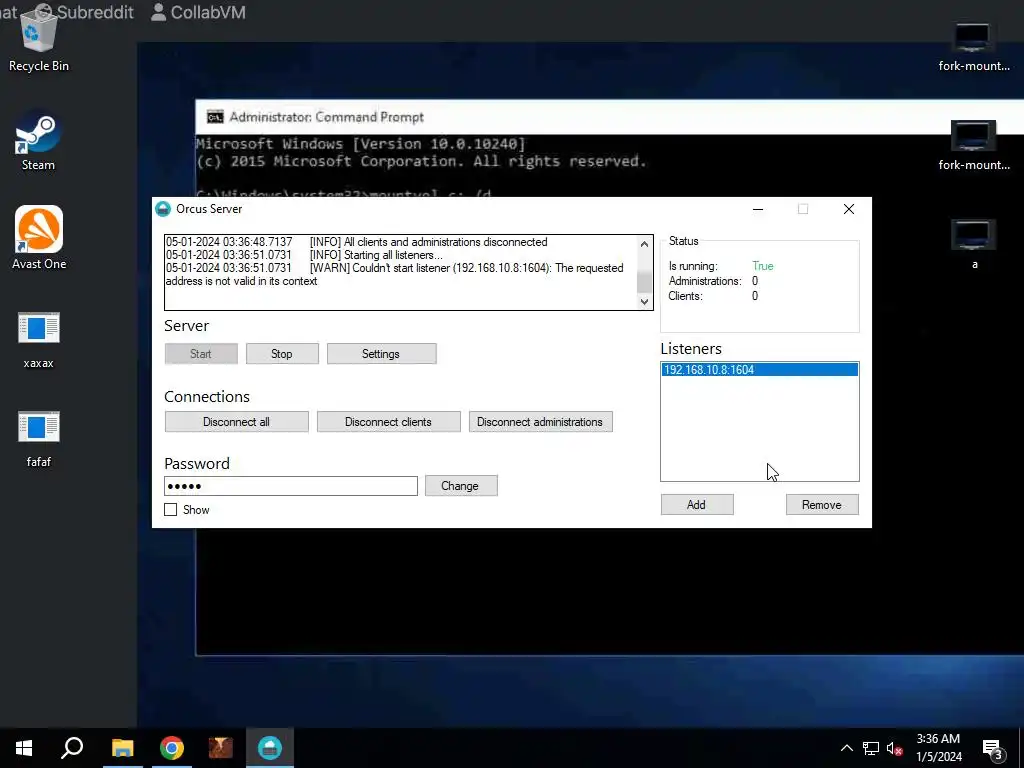Focus the Password input field
The image size is (1024, 768).
291,486
